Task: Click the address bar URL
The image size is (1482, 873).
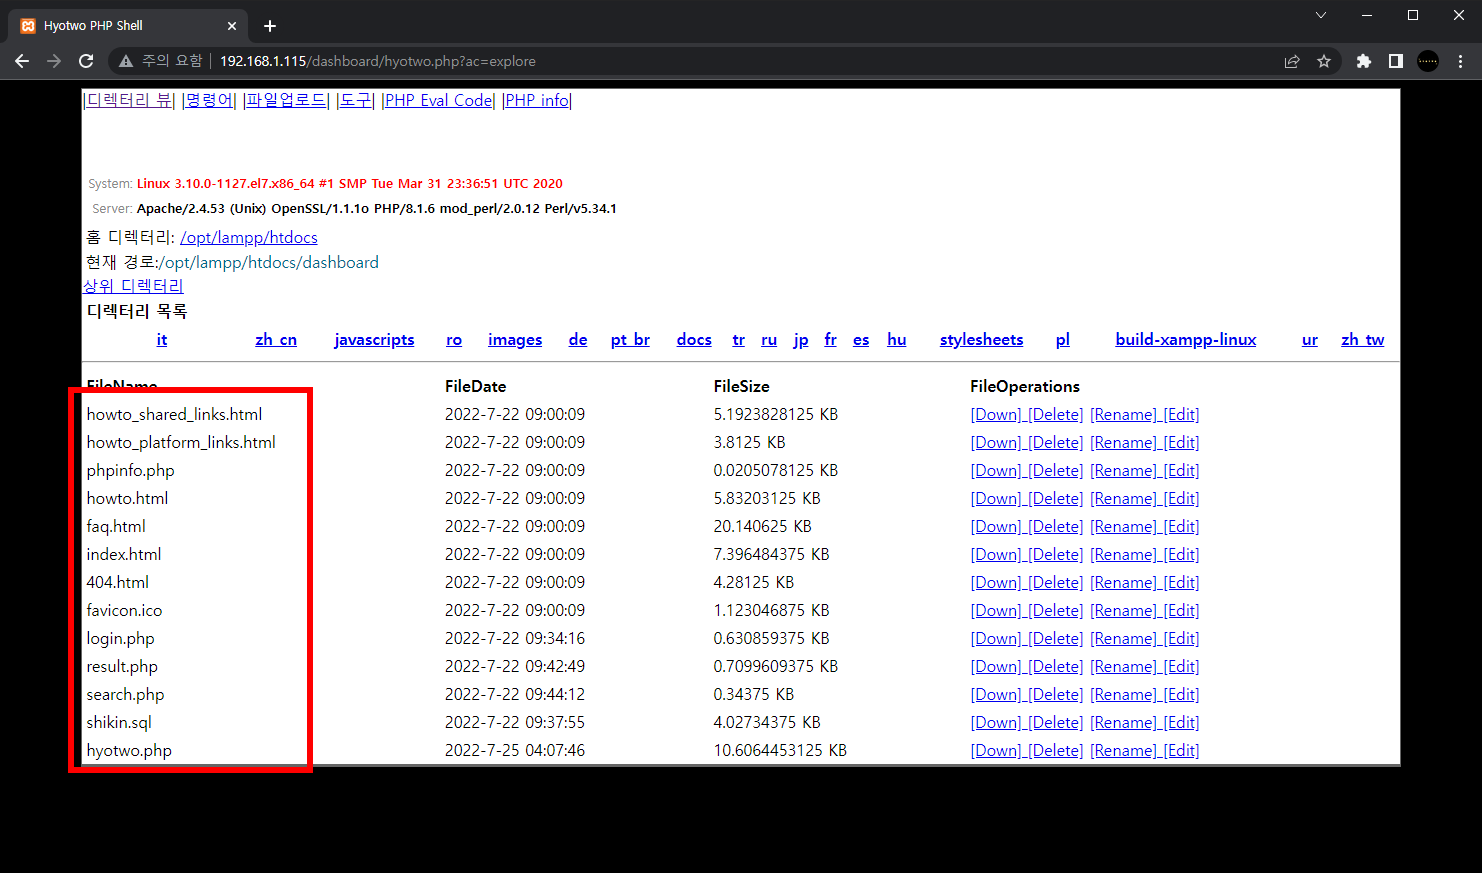Action: [377, 61]
